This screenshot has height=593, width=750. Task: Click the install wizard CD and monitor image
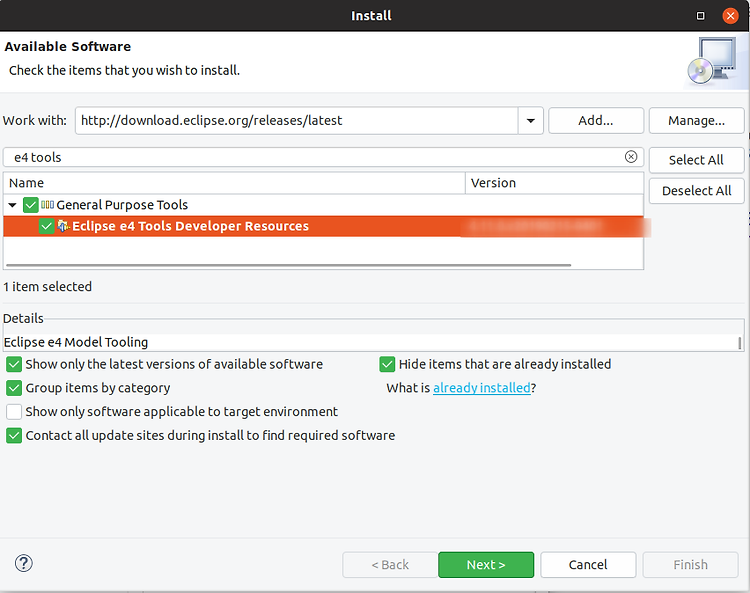click(712, 61)
